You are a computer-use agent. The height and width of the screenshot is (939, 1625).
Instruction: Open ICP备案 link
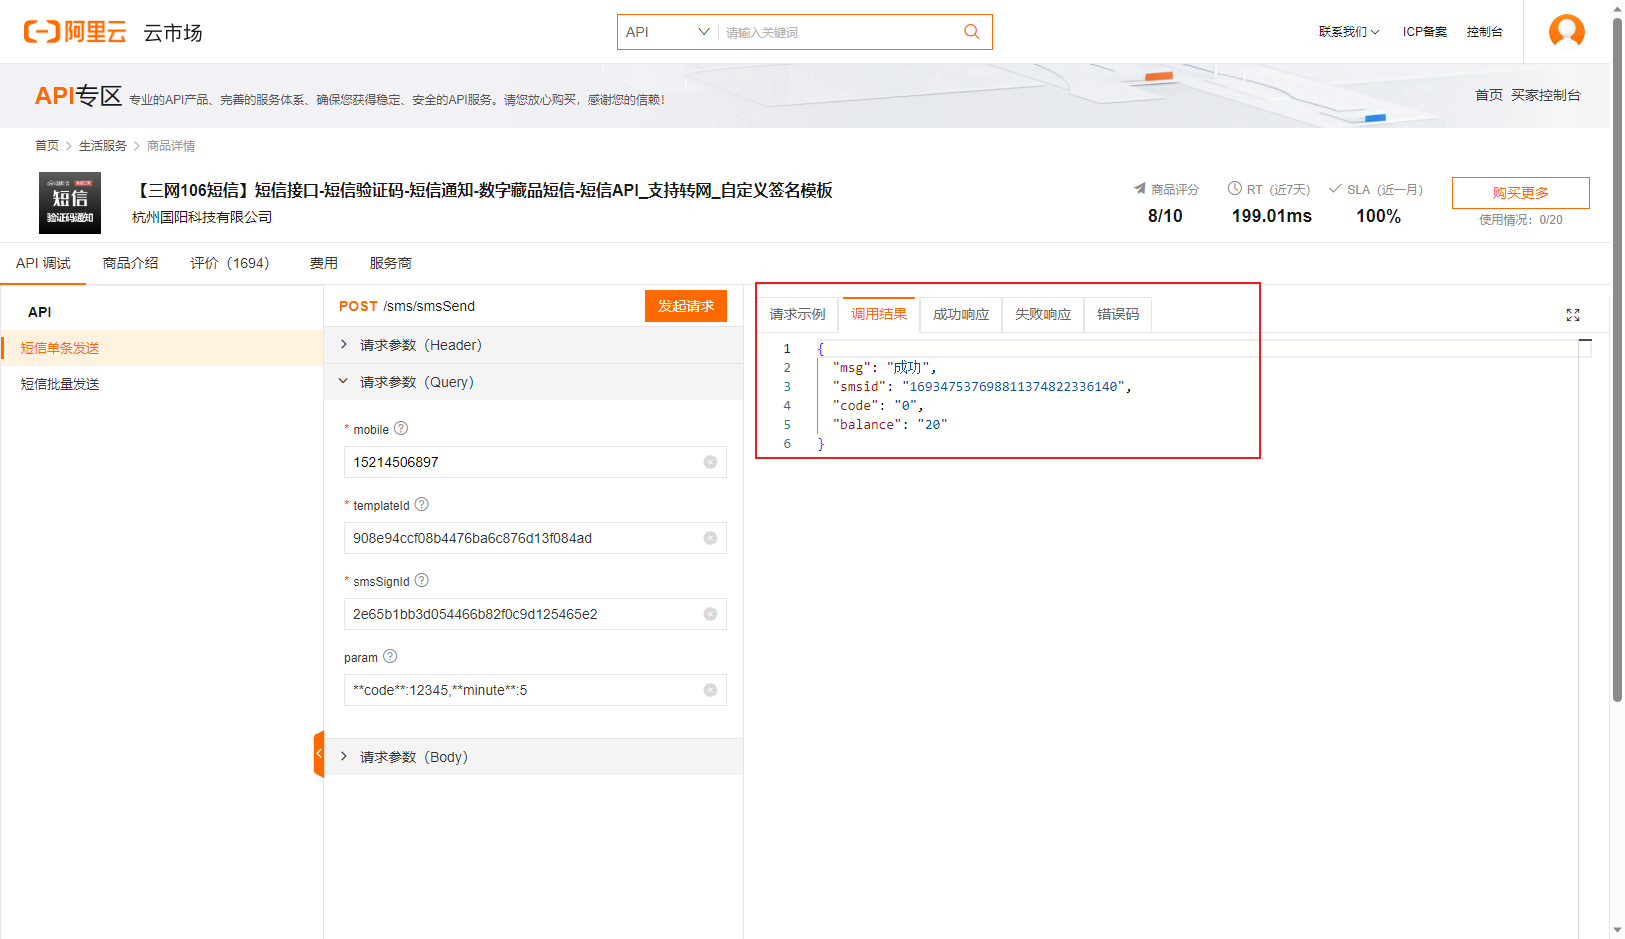(x=1424, y=32)
